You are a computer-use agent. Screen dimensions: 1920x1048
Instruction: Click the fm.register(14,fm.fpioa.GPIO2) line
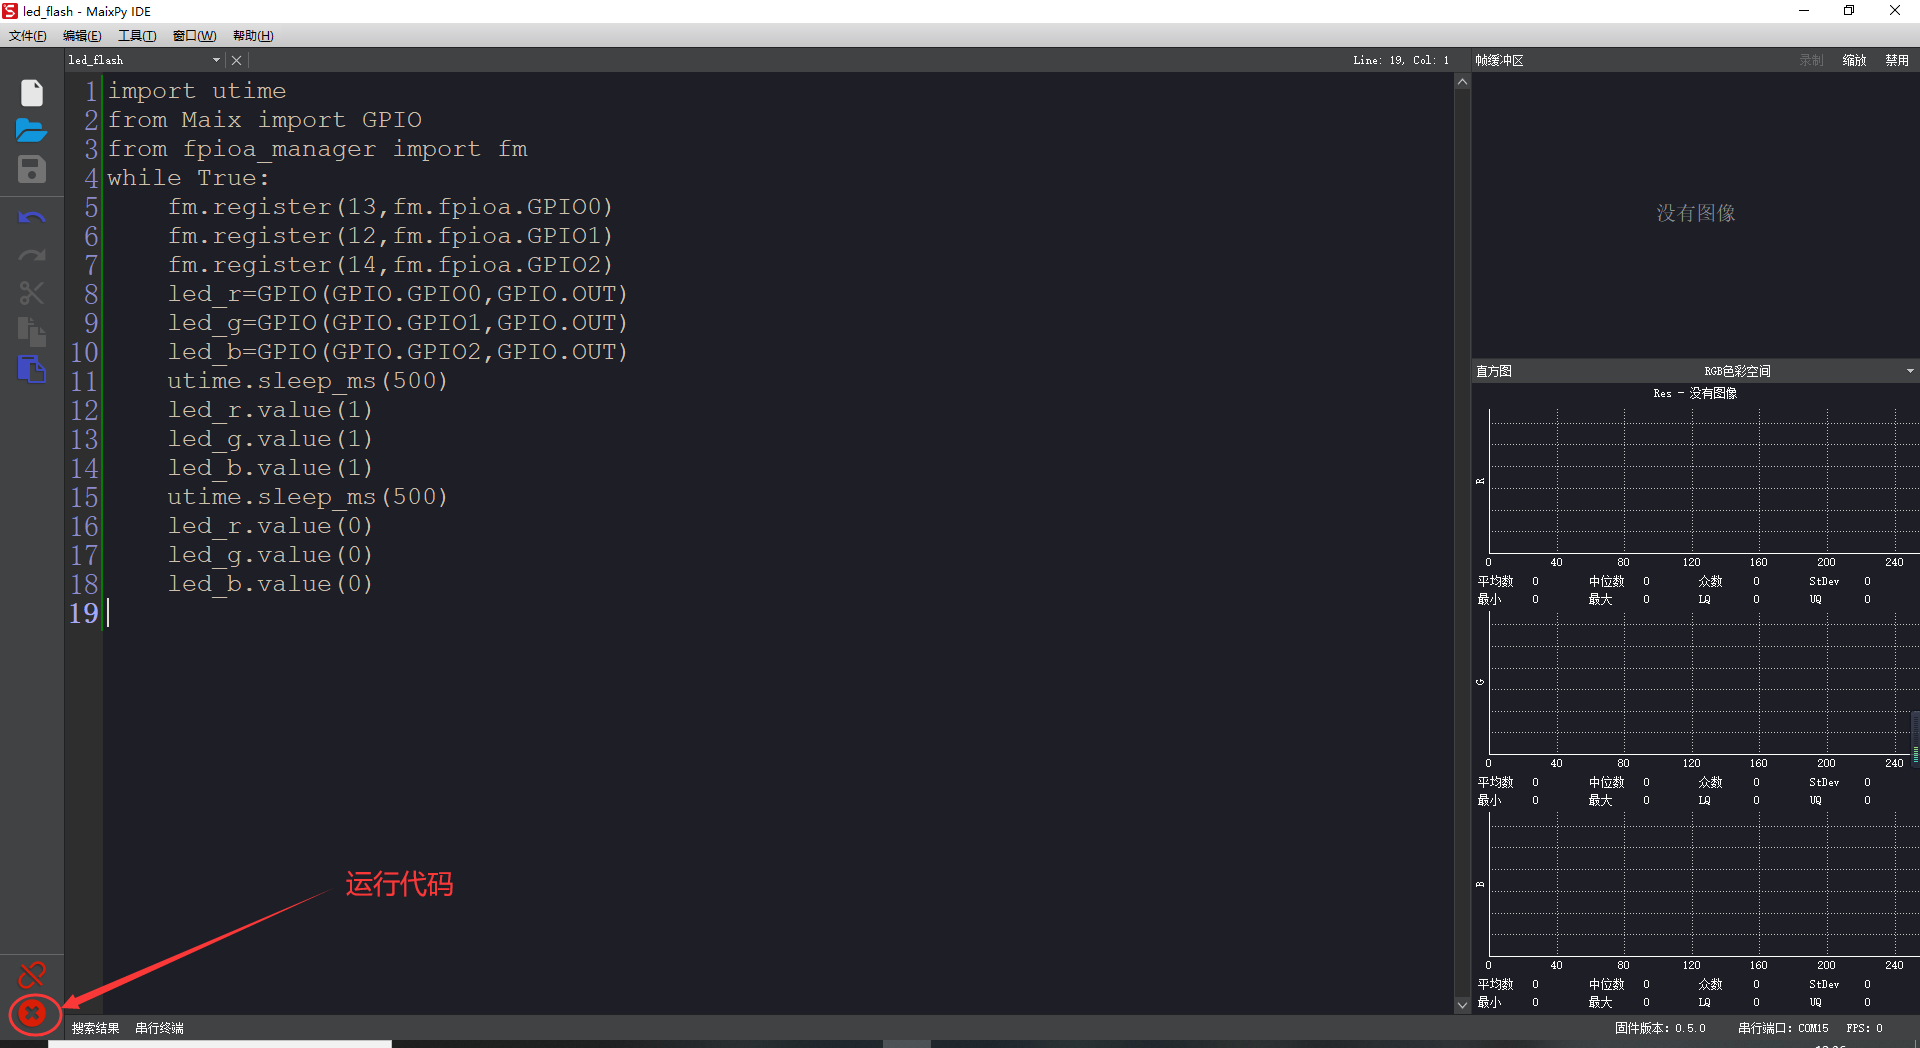[390, 265]
